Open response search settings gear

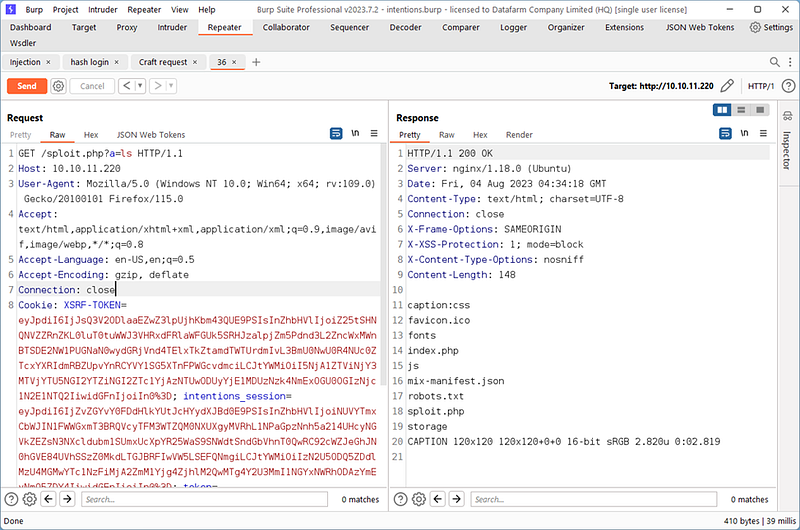(x=419, y=499)
